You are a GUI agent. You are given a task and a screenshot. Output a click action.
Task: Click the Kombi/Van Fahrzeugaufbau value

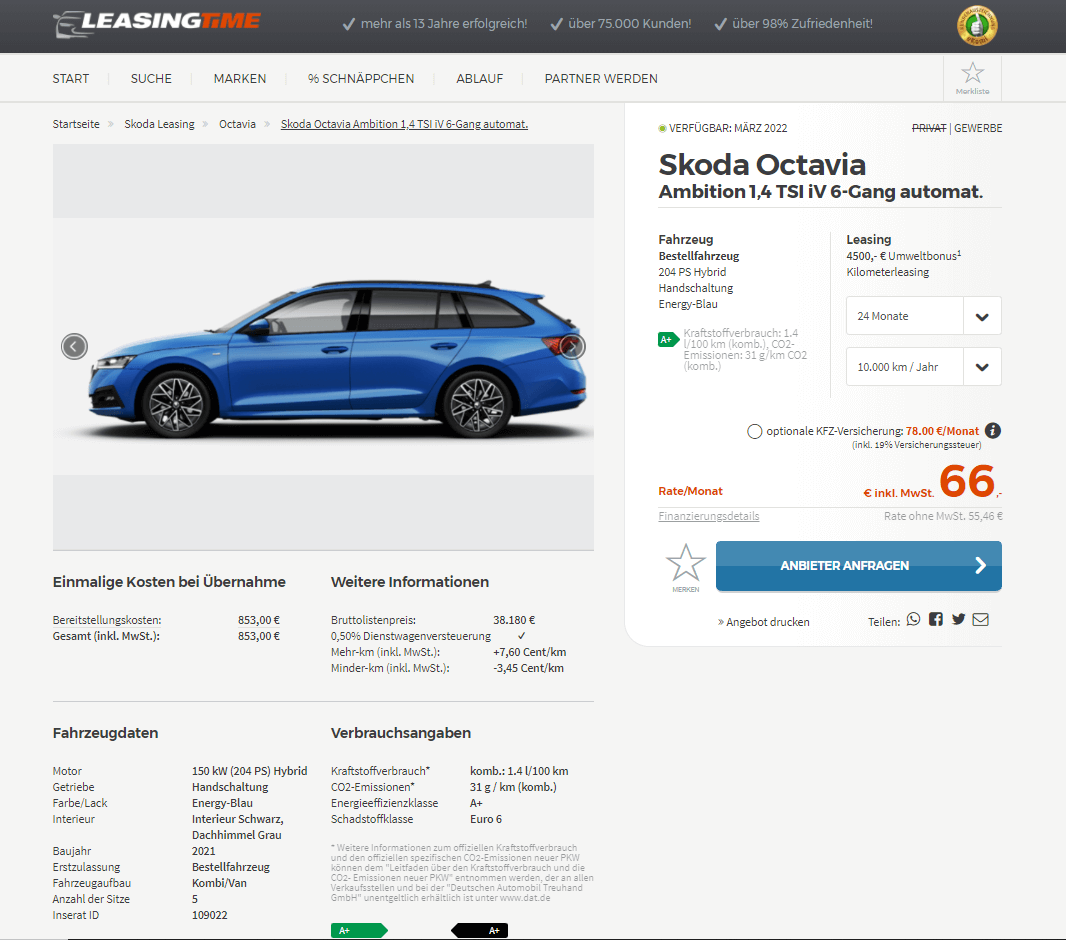(219, 883)
